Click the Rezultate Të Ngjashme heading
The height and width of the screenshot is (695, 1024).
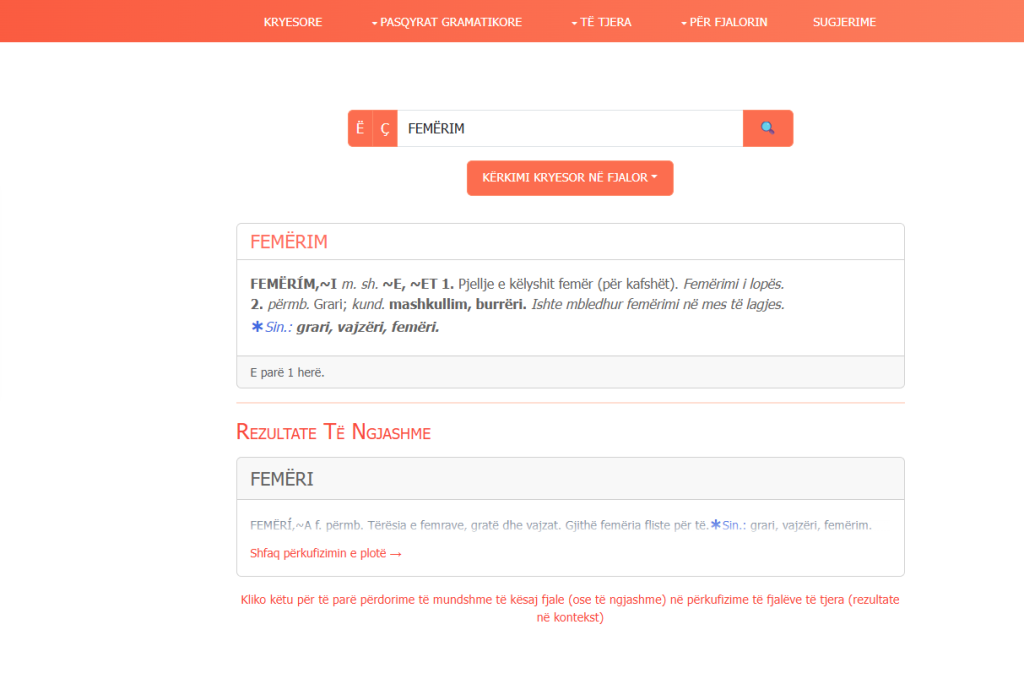[333, 432]
